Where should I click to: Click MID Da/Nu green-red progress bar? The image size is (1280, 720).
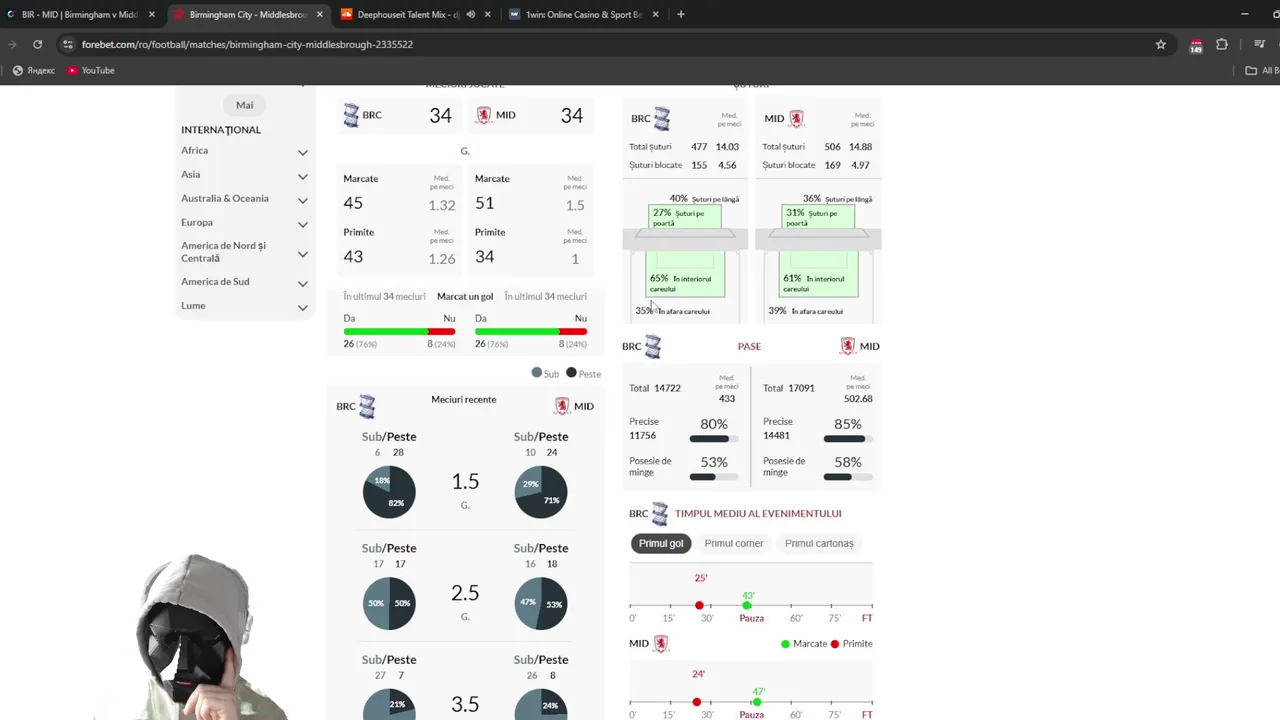pyautogui.click(x=531, y=331)
